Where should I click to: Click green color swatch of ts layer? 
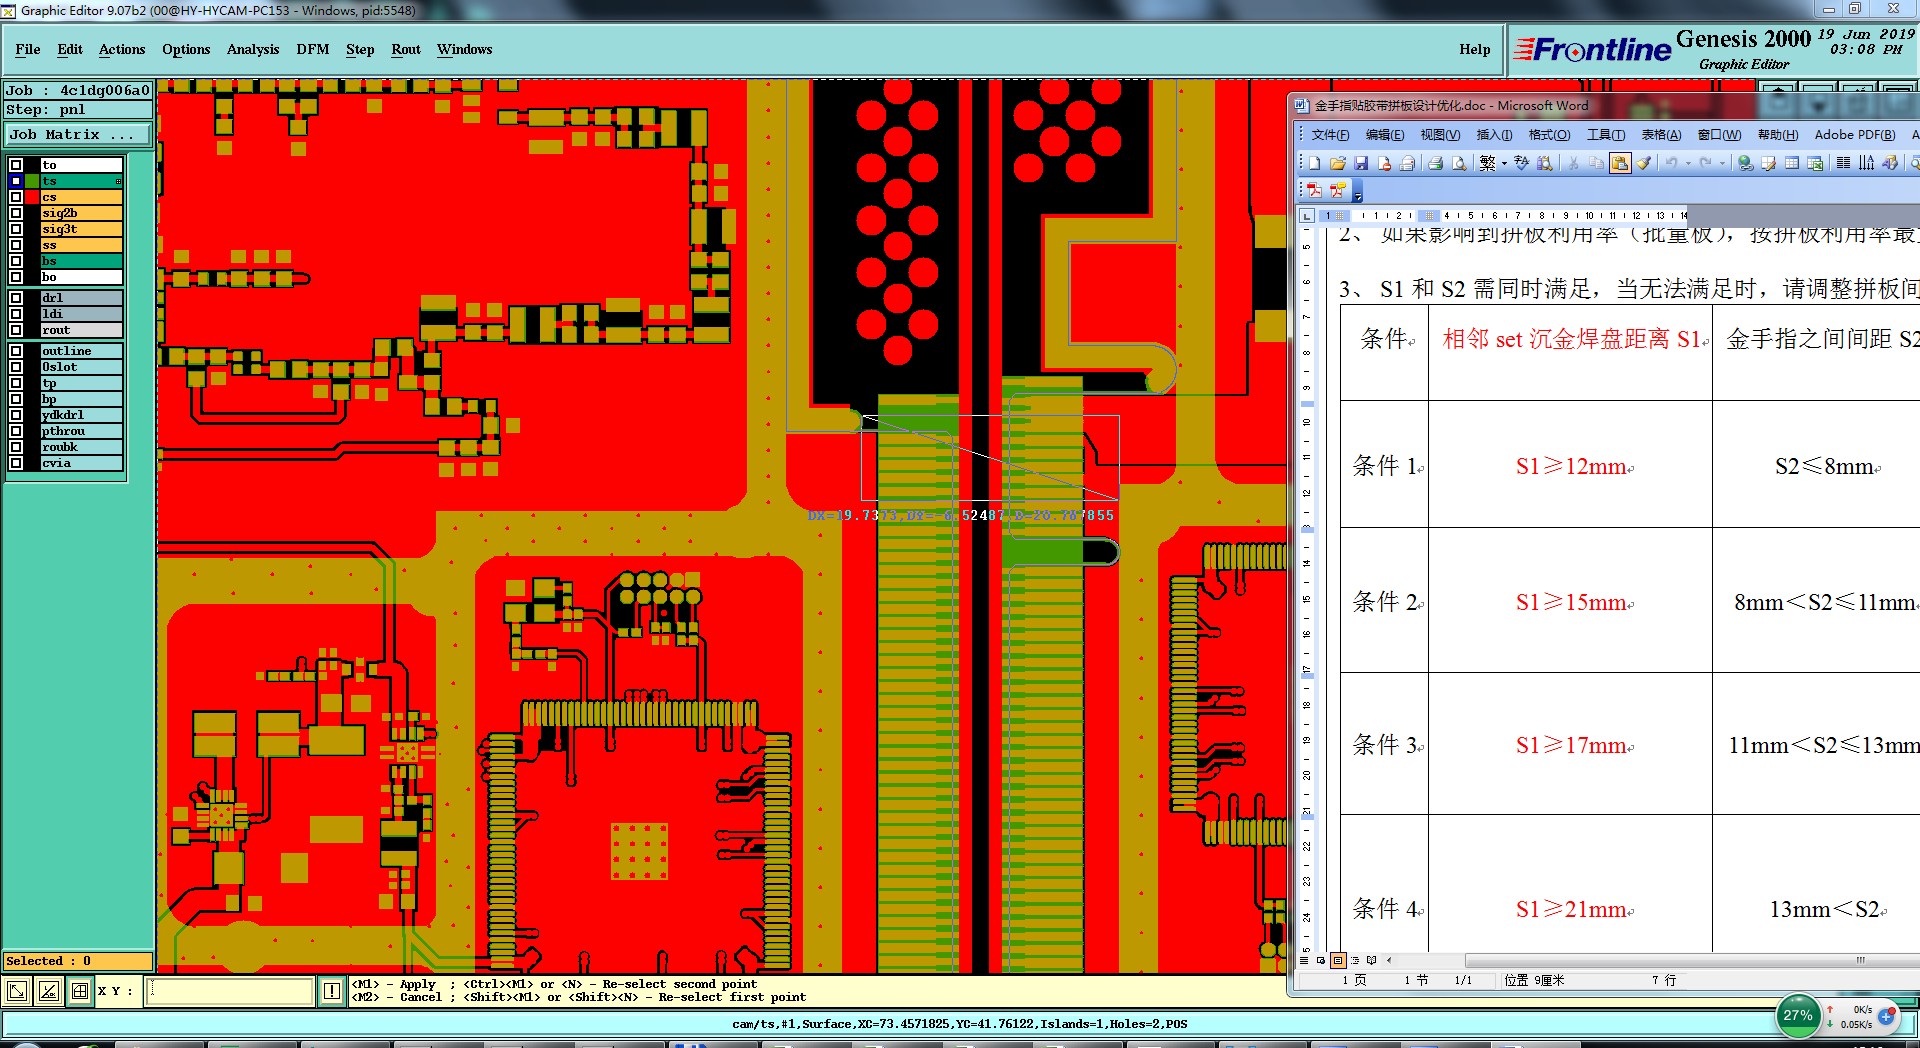point(32,181)
